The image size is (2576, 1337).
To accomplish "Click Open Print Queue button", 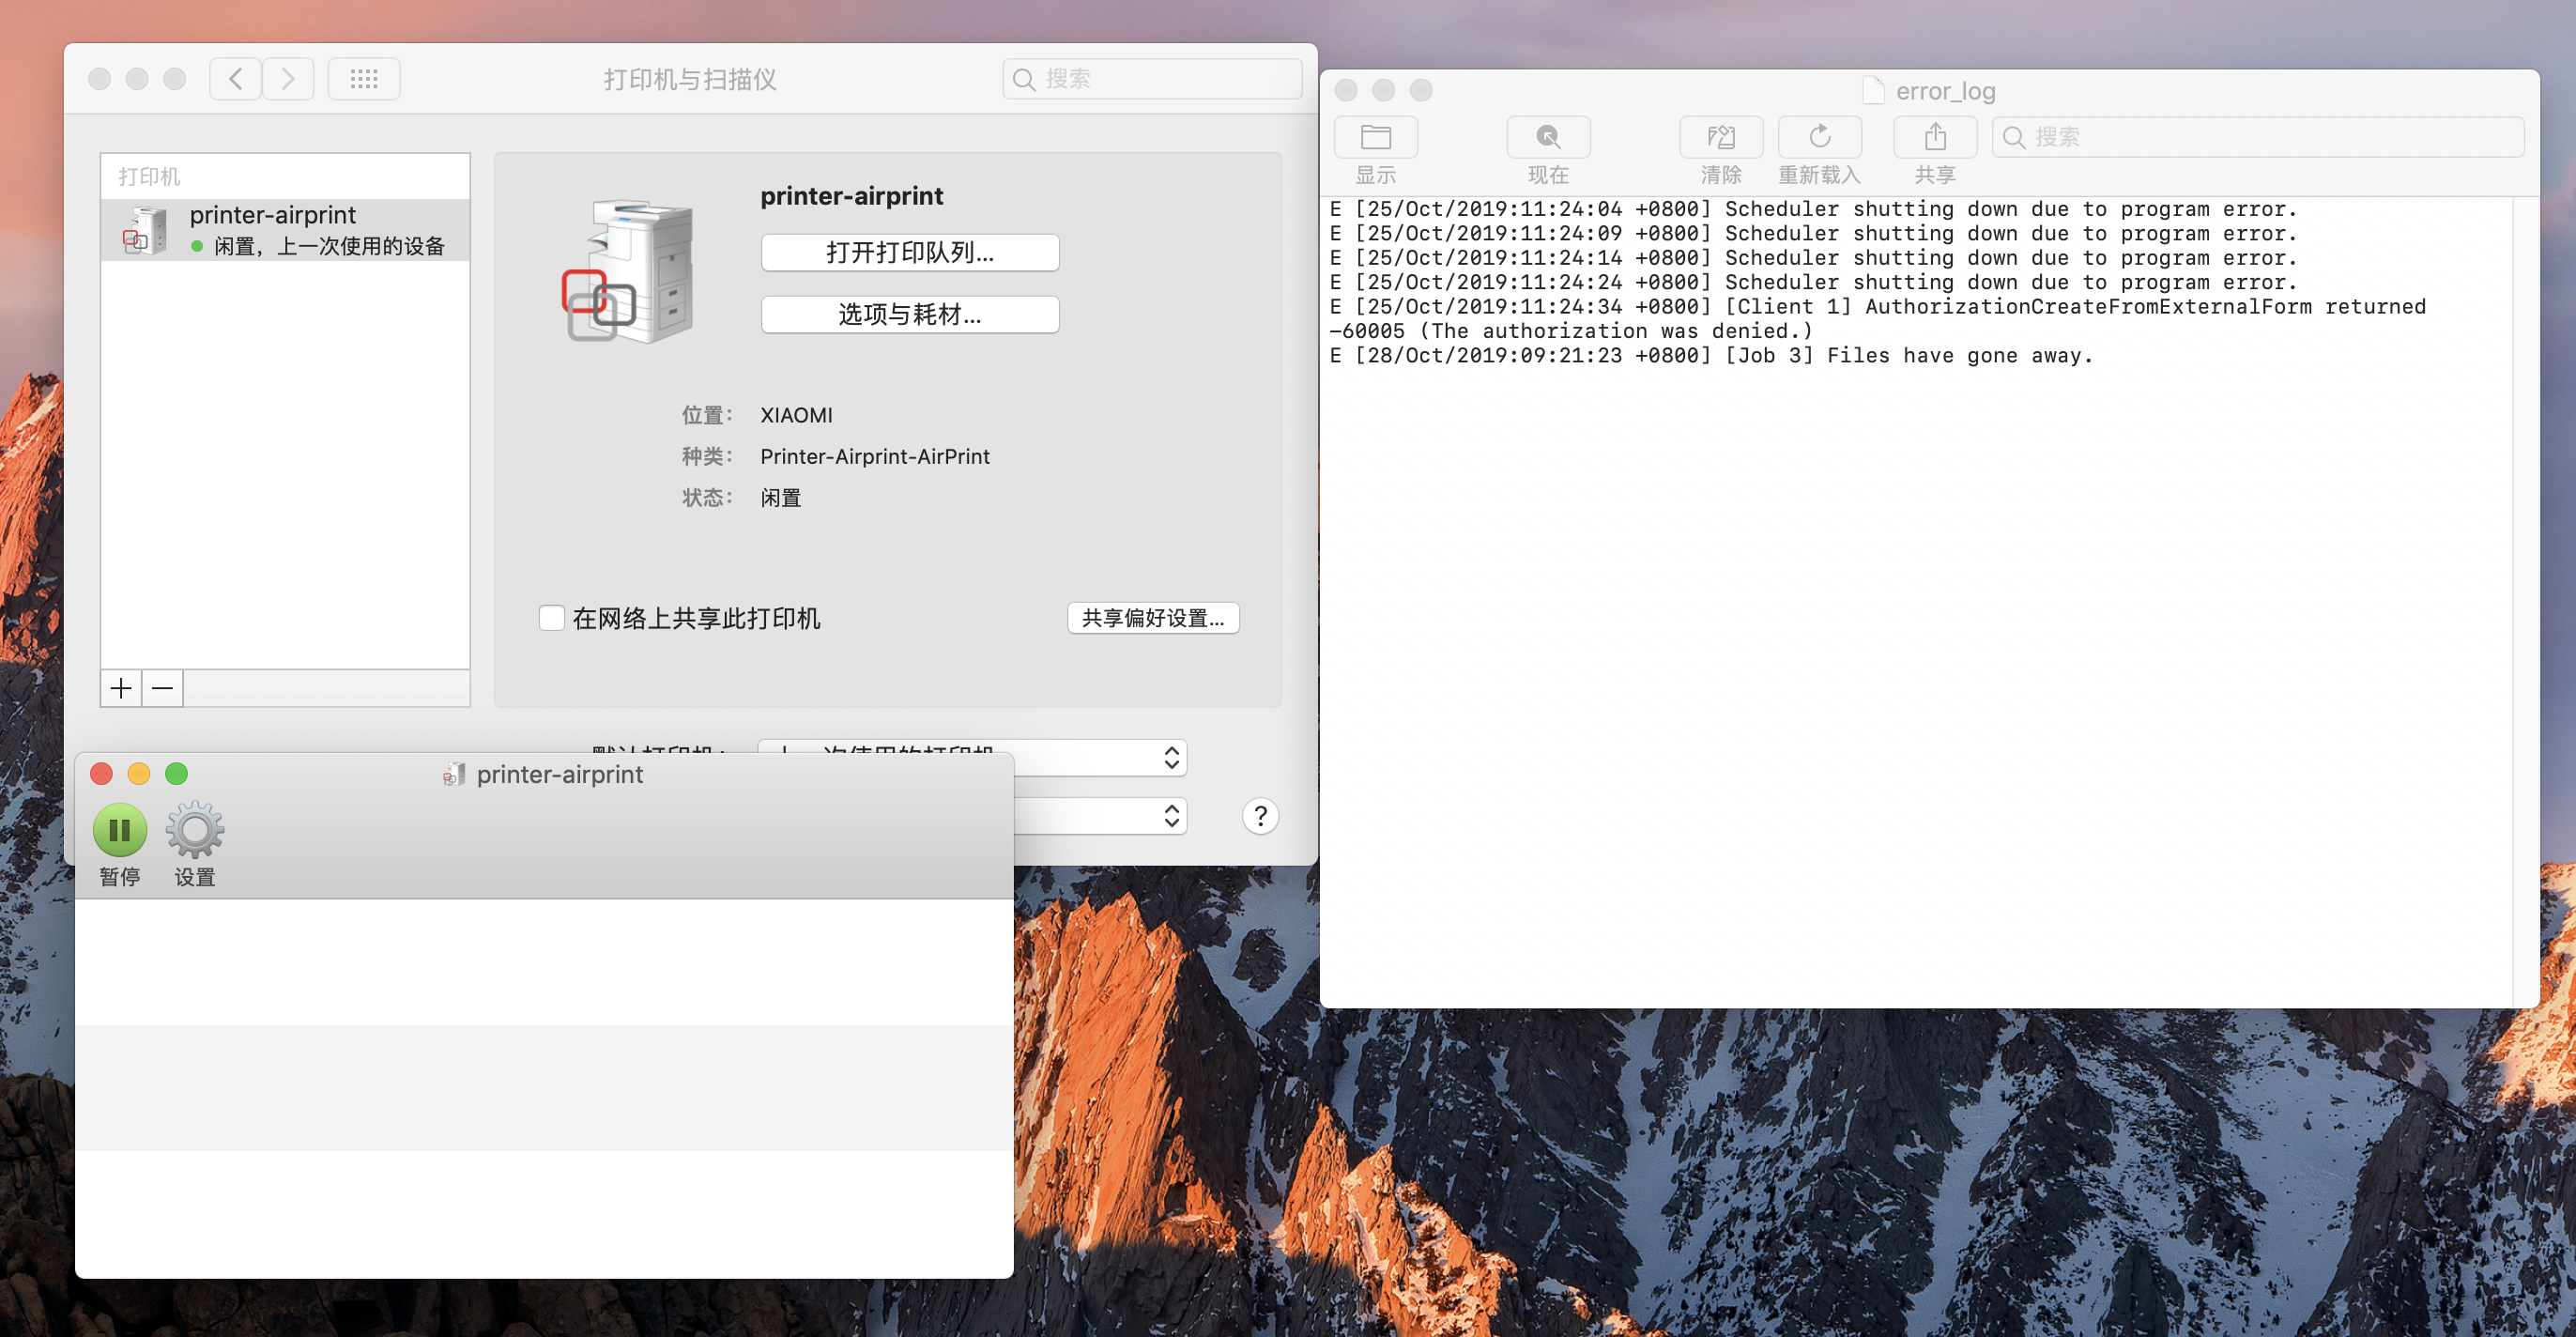I will 909,252.
